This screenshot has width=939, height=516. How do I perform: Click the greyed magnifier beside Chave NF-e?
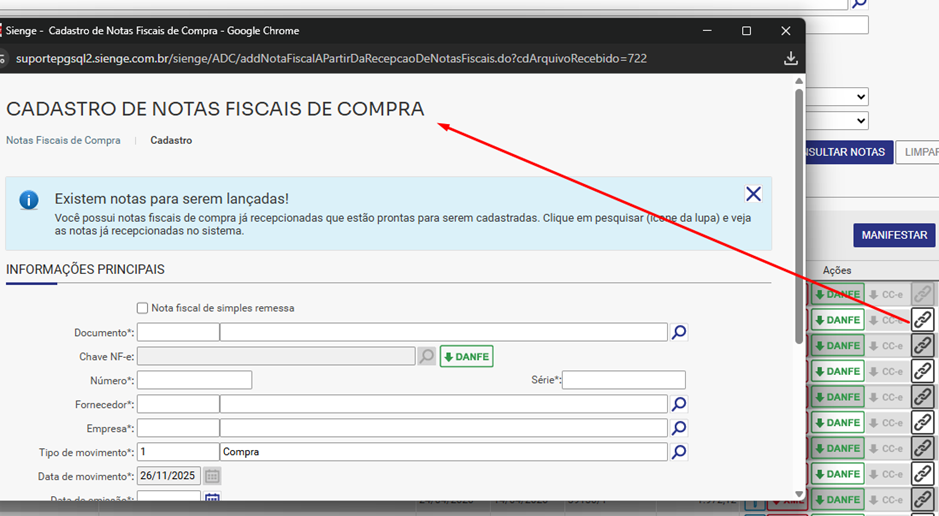426,356
